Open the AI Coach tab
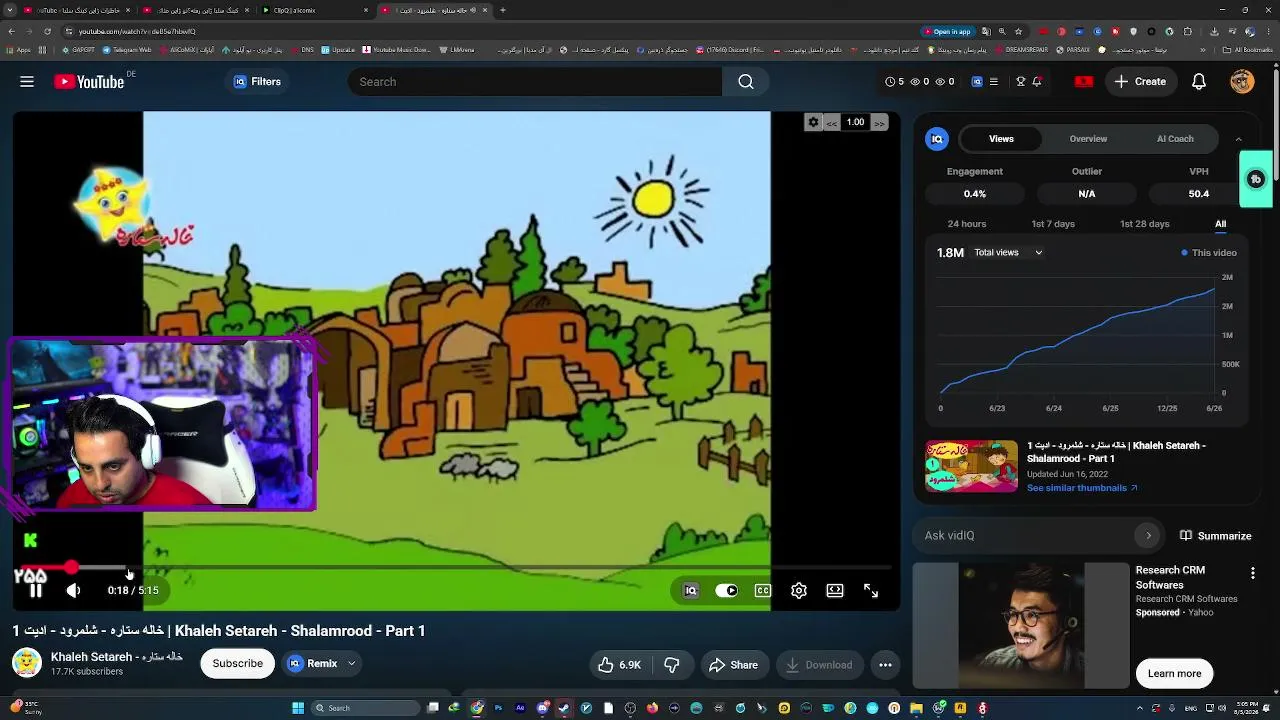Viewport: 1280px width, 720px height. click(1175, 139)
